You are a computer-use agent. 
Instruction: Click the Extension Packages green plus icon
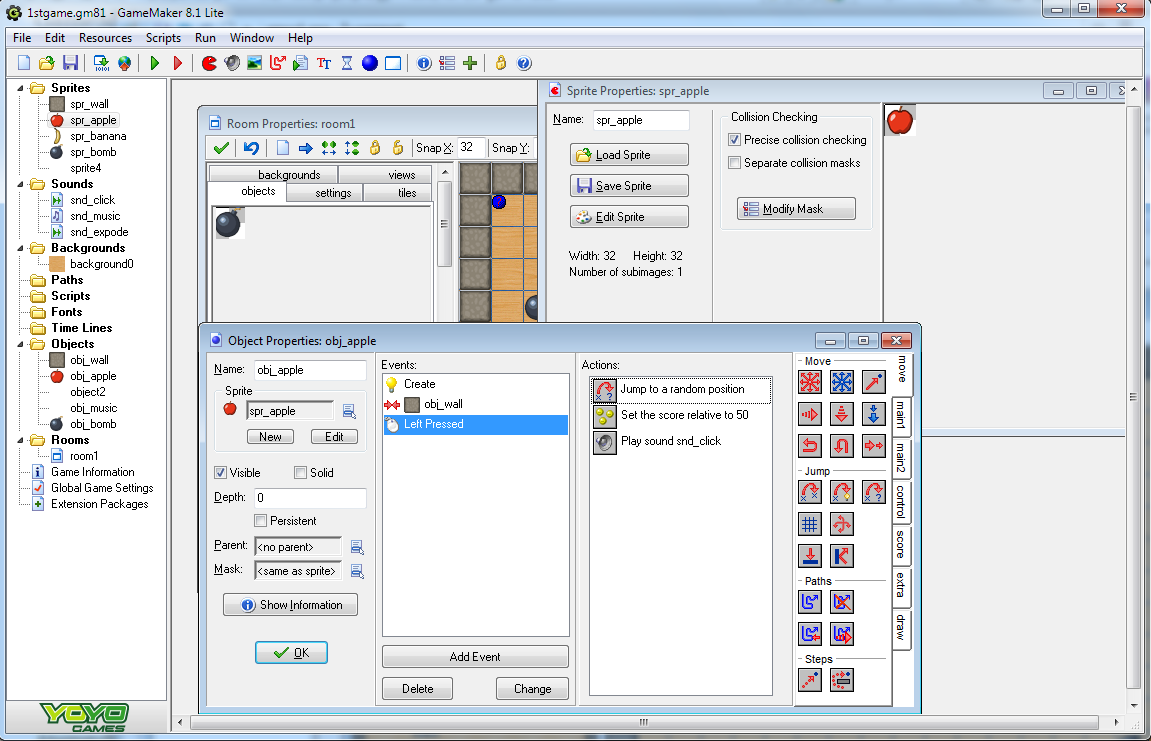click(x=470, y=63)
